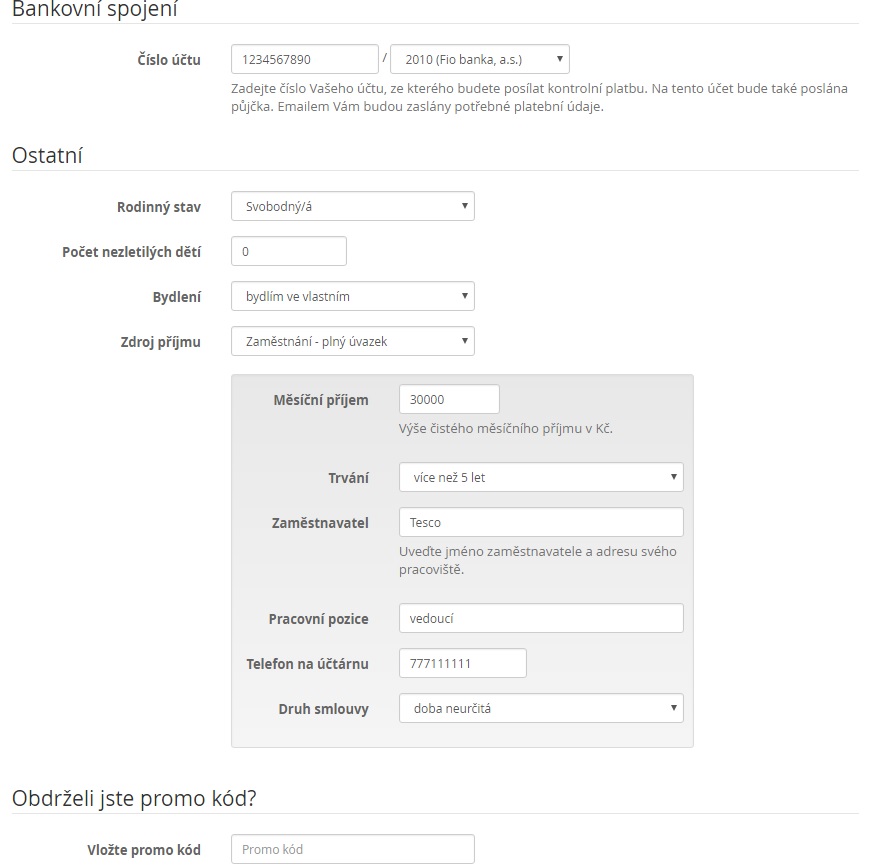873x866 pixels.
Task: Expand the Rodinný stav dropdown
Action: coord(352,206)
